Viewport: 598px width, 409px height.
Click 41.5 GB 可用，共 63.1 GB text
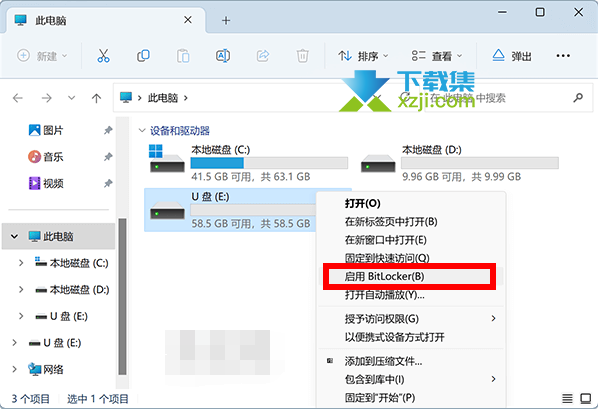(x=251, y=177)
